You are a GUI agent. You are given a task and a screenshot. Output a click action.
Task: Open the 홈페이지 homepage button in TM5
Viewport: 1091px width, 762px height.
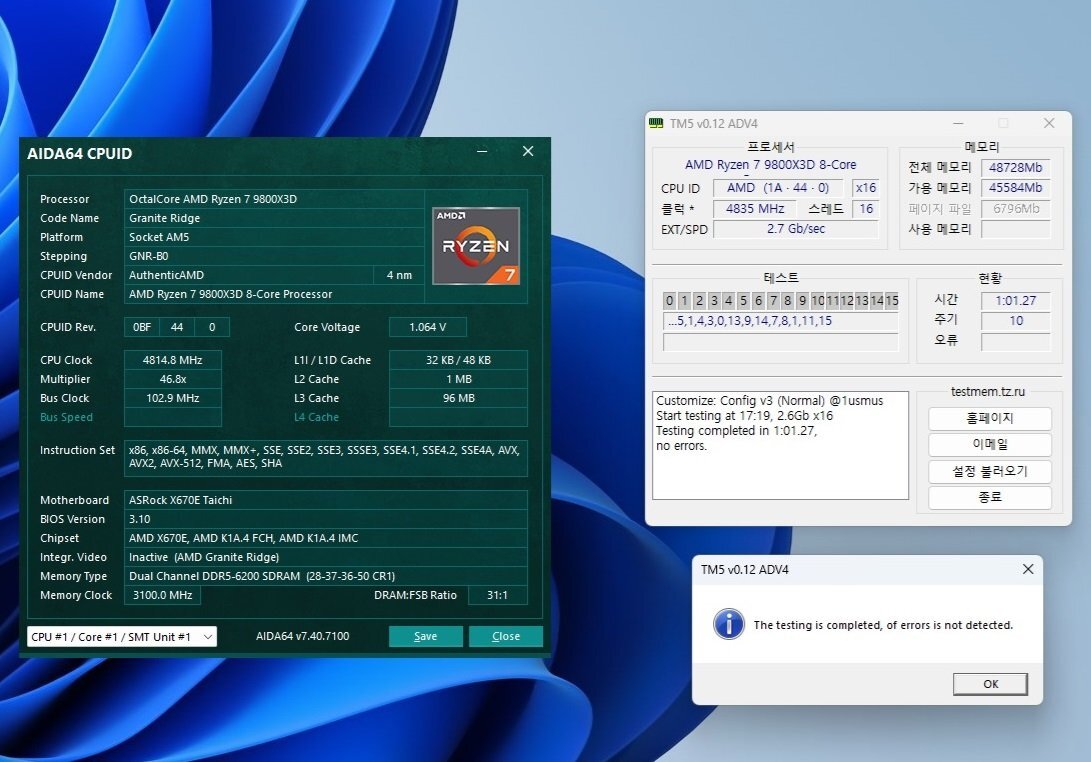[989, 418]
